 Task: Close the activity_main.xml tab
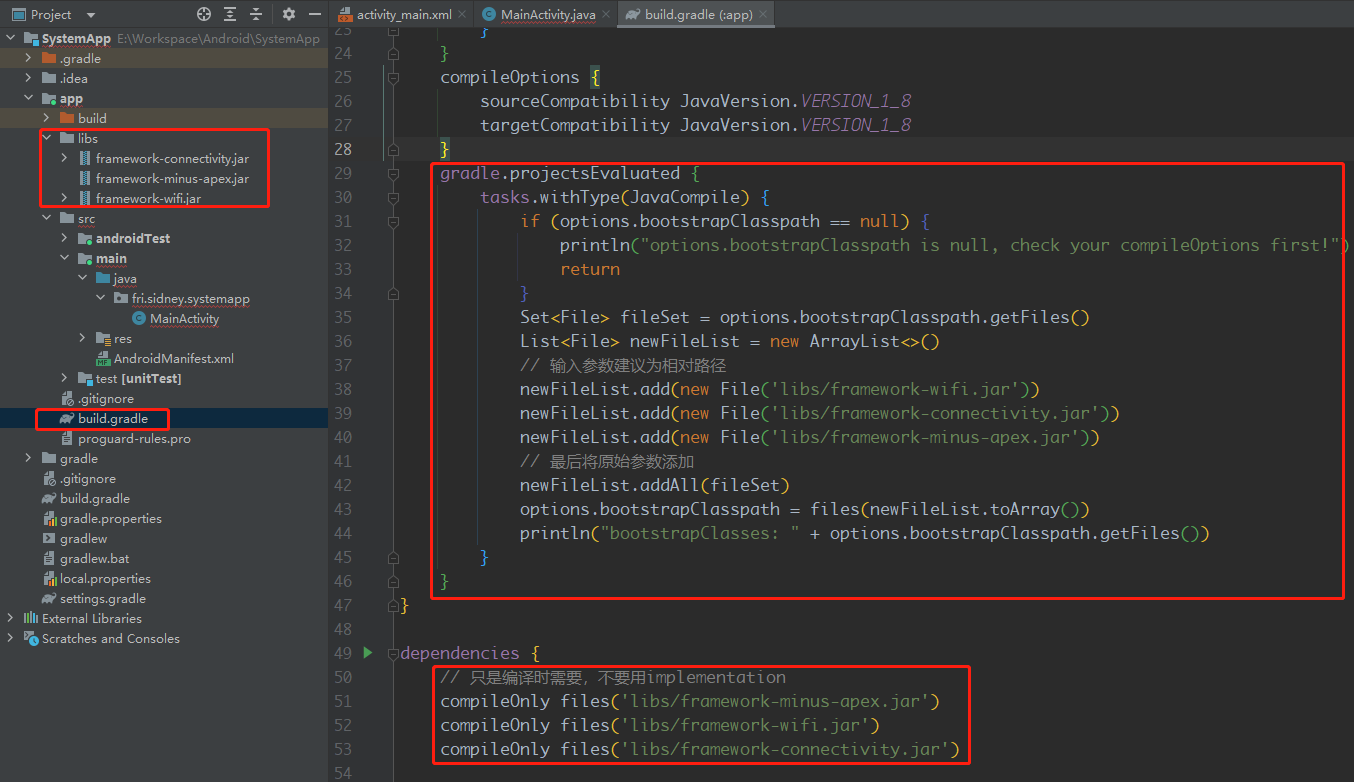point(463,15)
